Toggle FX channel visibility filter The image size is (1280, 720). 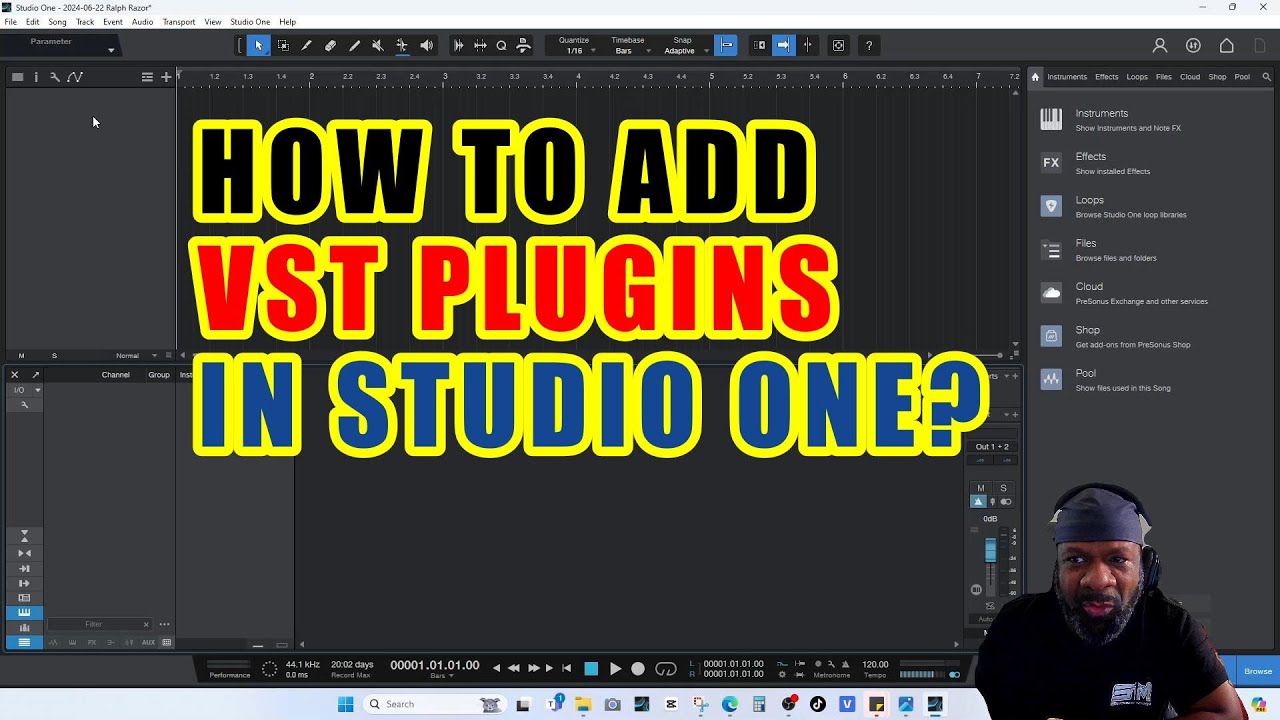[x=92, y=642]
